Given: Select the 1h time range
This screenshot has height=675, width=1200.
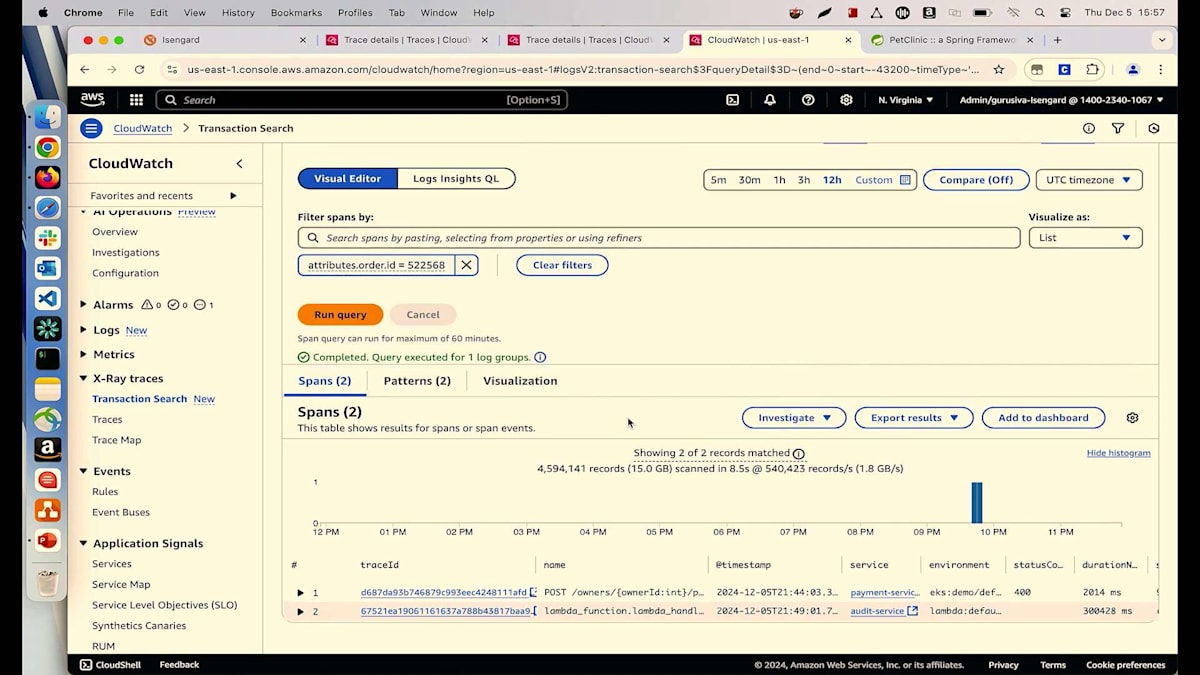Looking at the screenshot, I should point(779,180).
